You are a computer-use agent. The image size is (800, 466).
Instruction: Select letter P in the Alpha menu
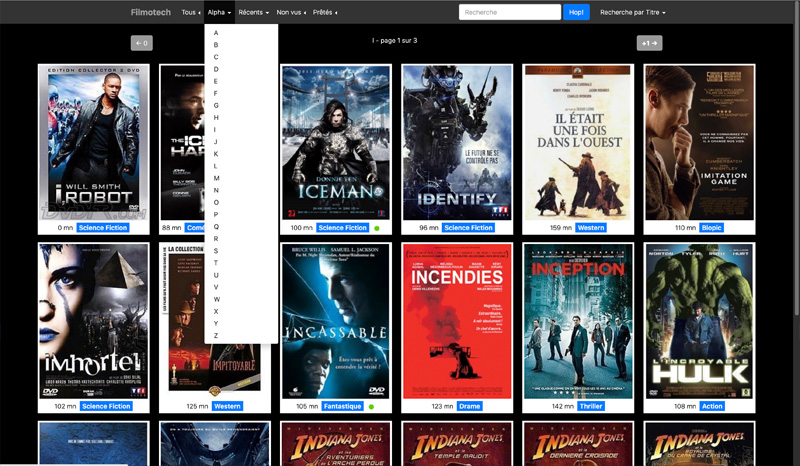241,214
